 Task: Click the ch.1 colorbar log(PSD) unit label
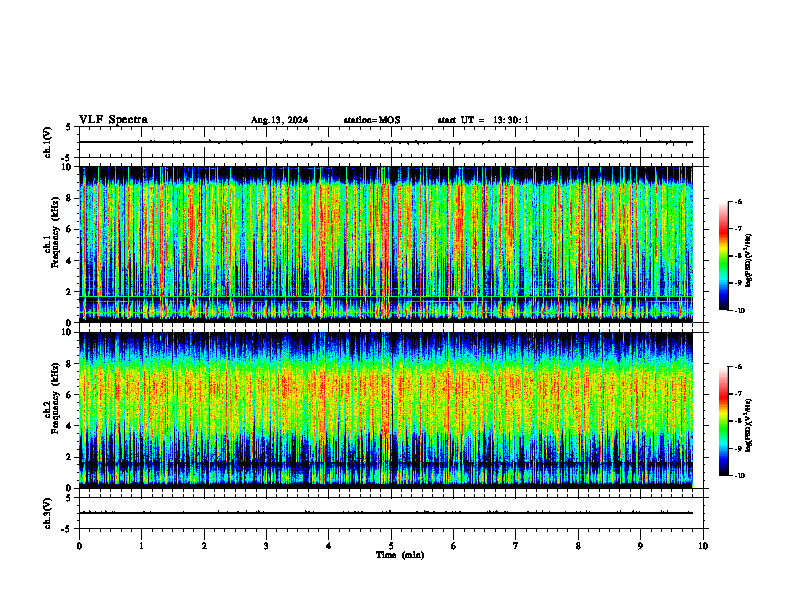point(748,261)
